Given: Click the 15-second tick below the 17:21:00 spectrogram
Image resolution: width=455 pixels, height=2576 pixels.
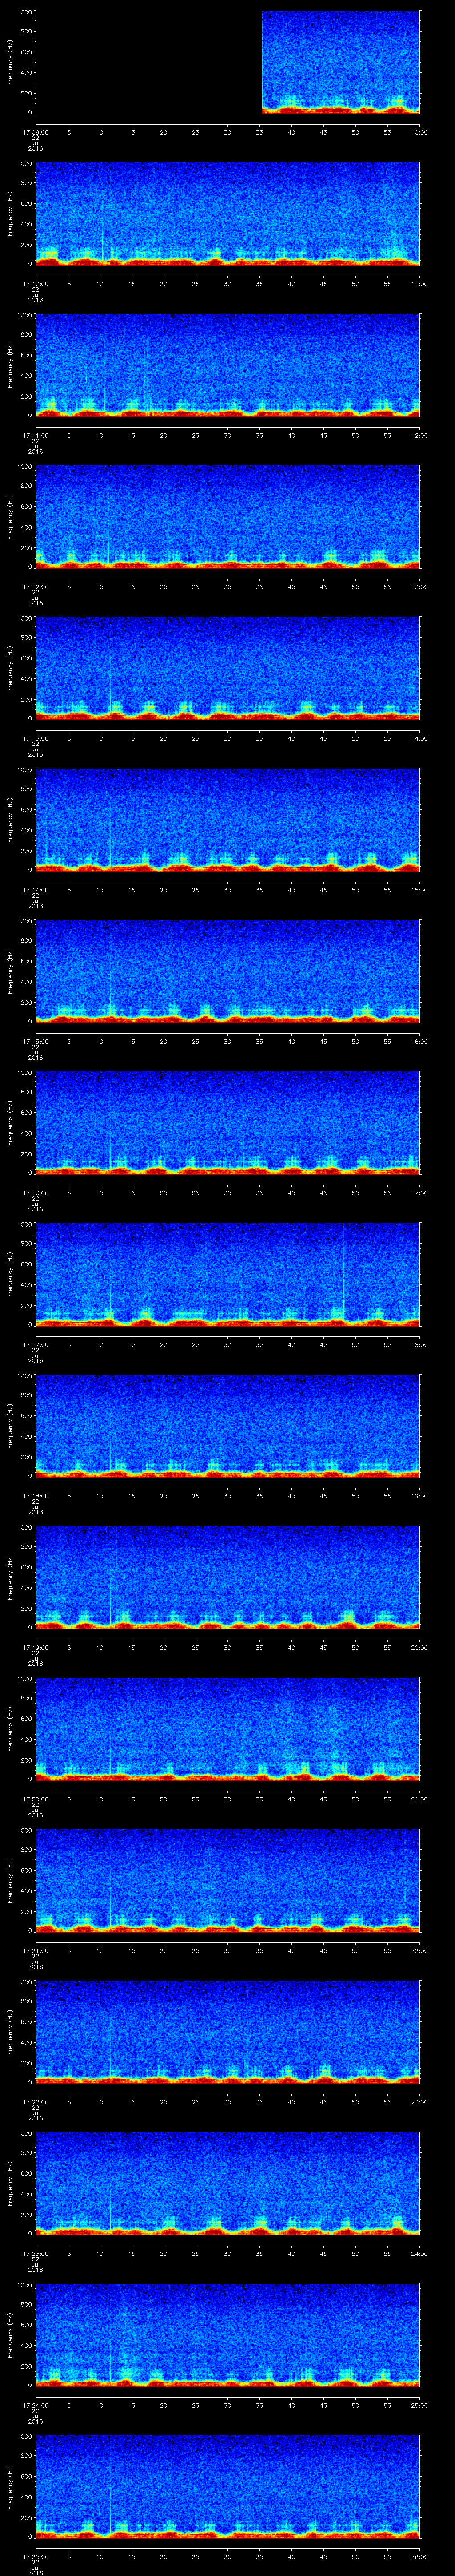Looking at the screenshot, I should click(131, 1950).
